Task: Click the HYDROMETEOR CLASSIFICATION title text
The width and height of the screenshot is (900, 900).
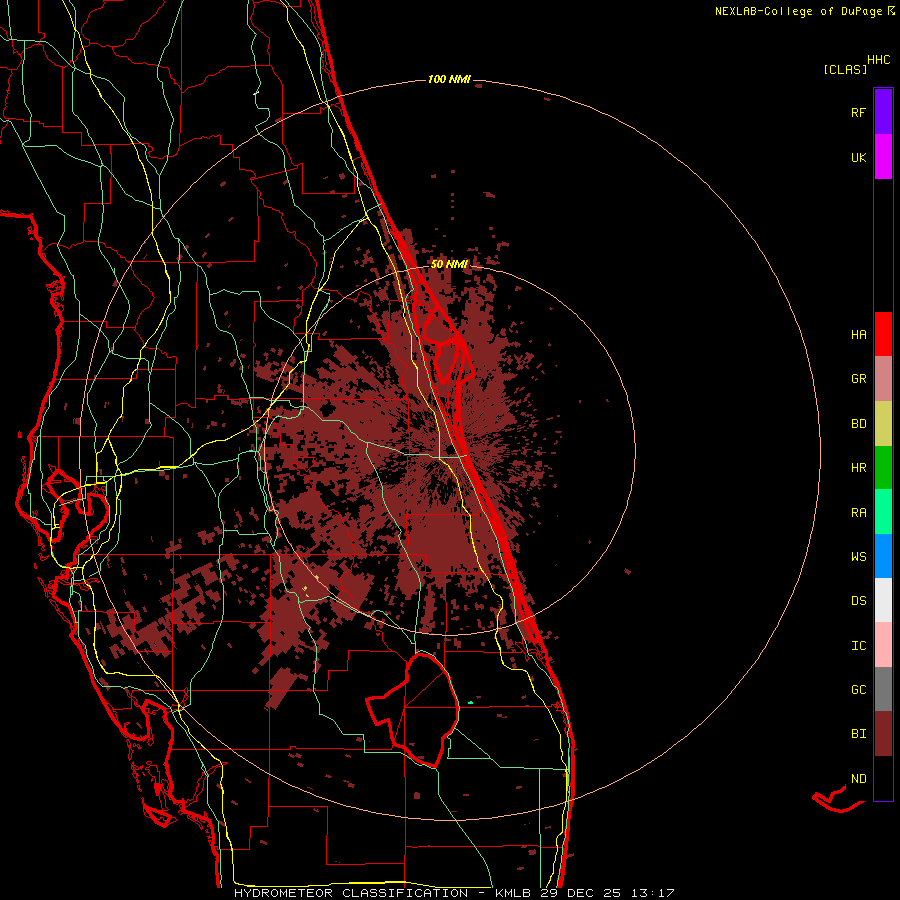Action: [351, 893]
